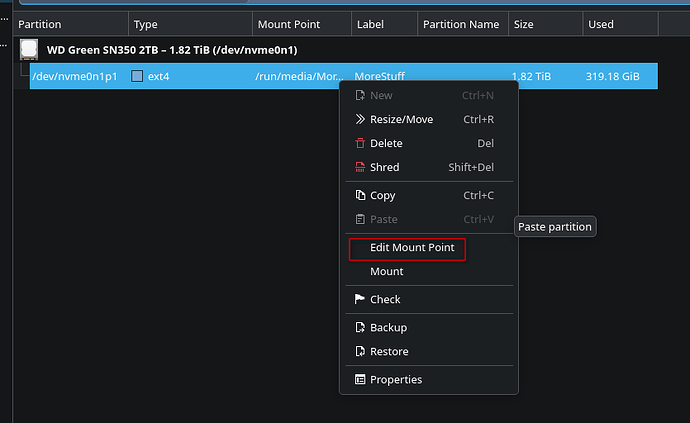
Task: Click the WD Green drive icon
Action: [29, 50]
